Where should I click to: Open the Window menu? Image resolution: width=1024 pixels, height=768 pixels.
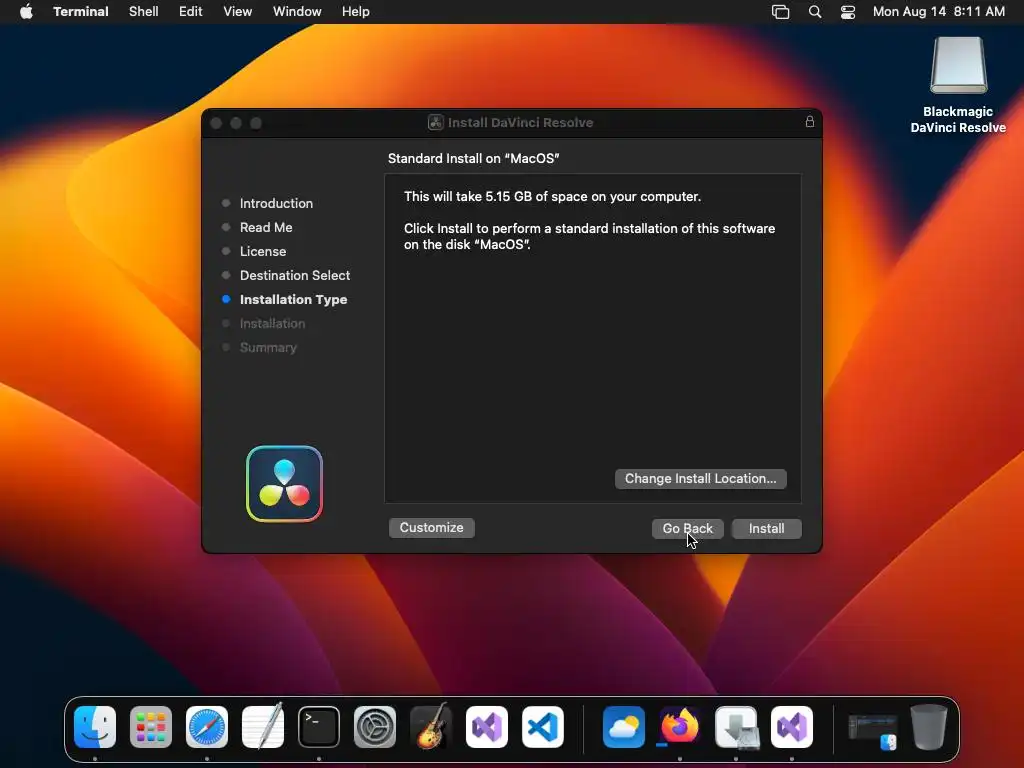point(297,12)
